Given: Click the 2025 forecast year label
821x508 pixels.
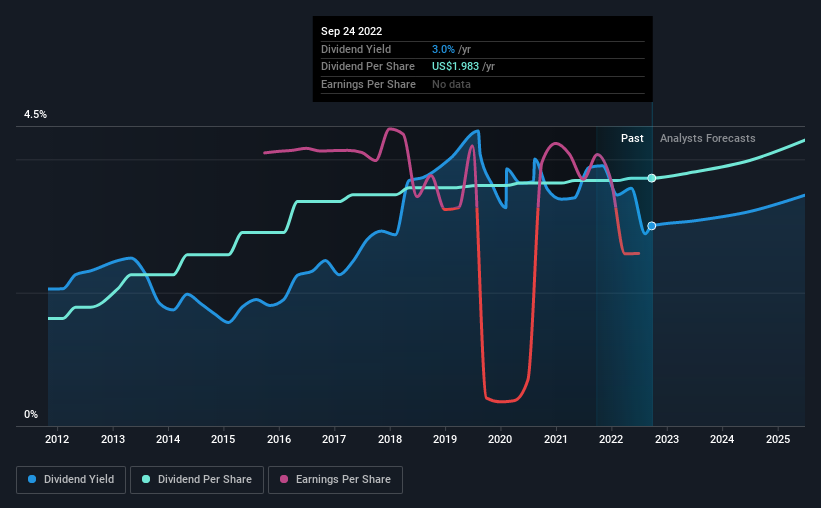Looking at the screenshot, I should (777, 439).
